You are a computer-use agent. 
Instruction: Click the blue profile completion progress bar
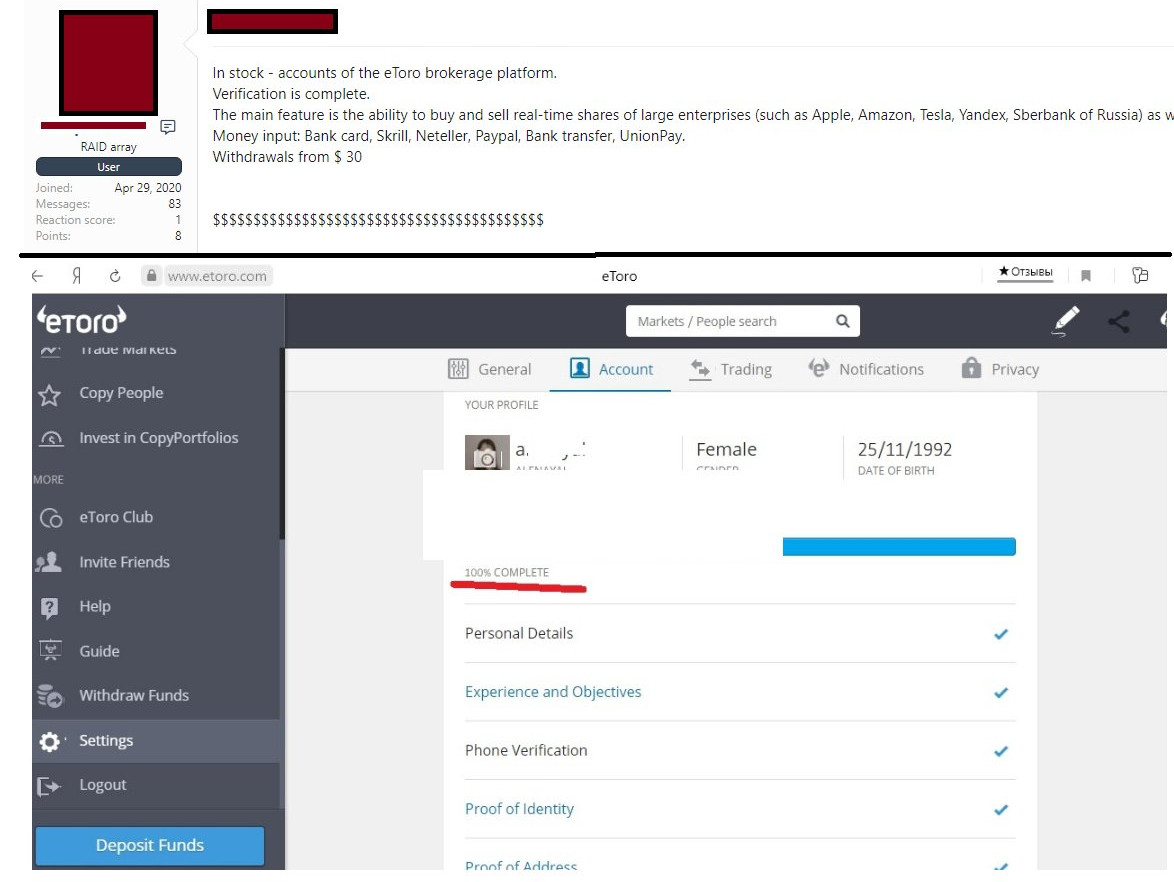(898, 547)
